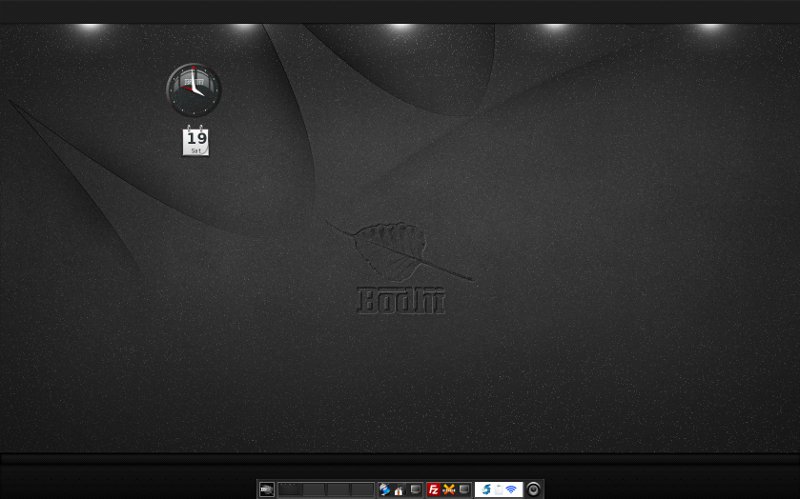Open the Wi-Fi network tray icon
800x499 pixels.
click(x=511, y=490)
